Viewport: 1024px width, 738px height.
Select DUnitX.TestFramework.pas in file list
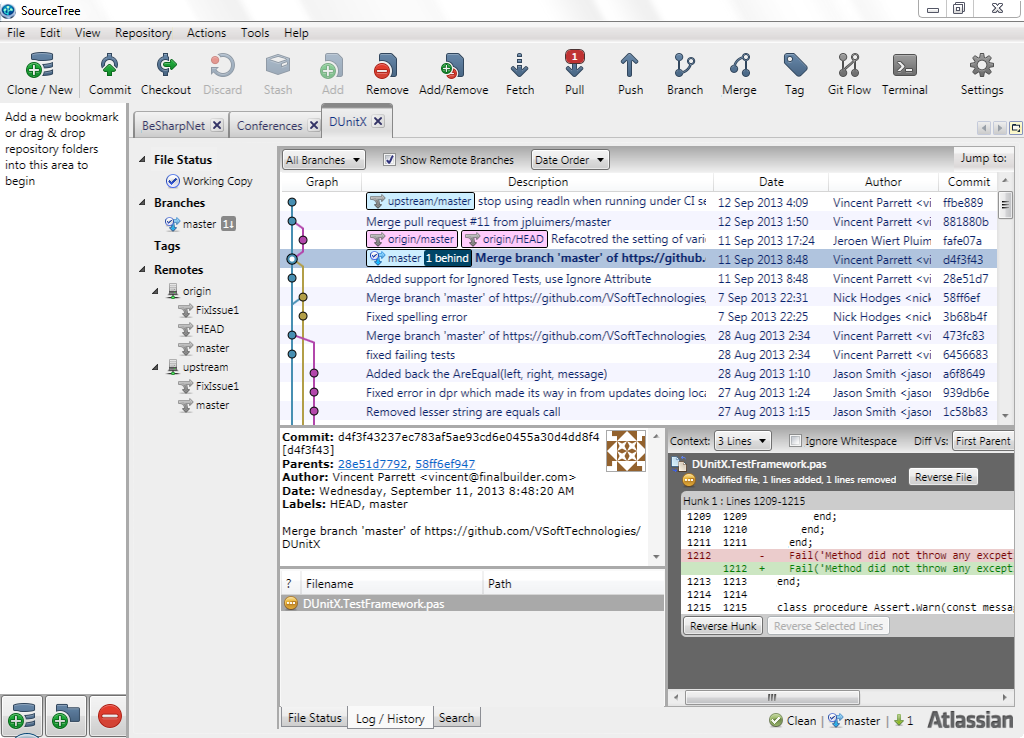coord(374,603)
